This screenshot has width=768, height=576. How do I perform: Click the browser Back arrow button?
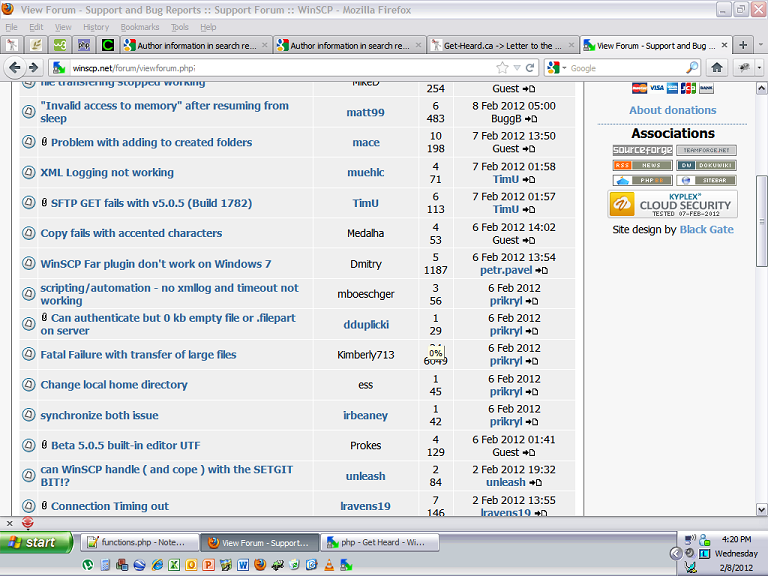point(15,68)
